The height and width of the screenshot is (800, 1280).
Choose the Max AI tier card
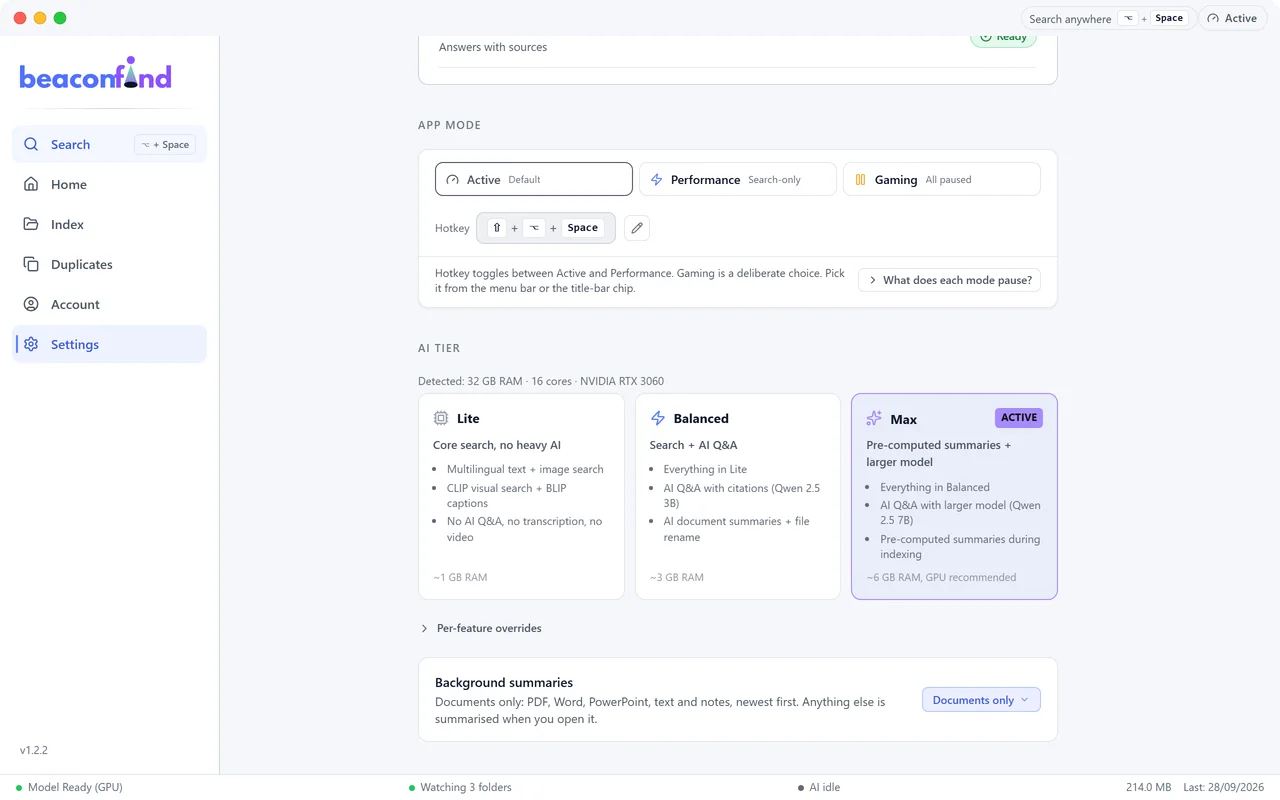(954, 496)
